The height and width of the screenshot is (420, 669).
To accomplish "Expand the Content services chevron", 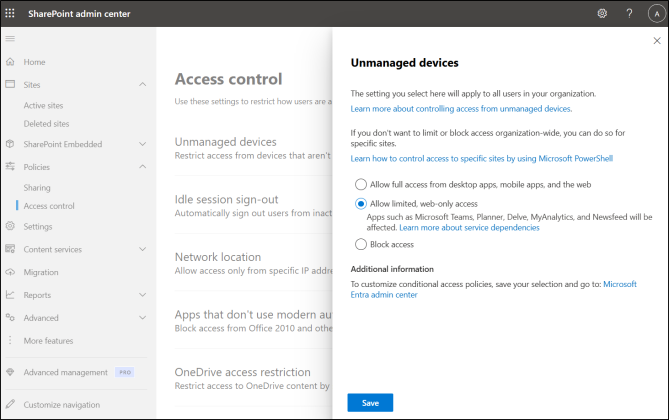I will coord(143,249).
